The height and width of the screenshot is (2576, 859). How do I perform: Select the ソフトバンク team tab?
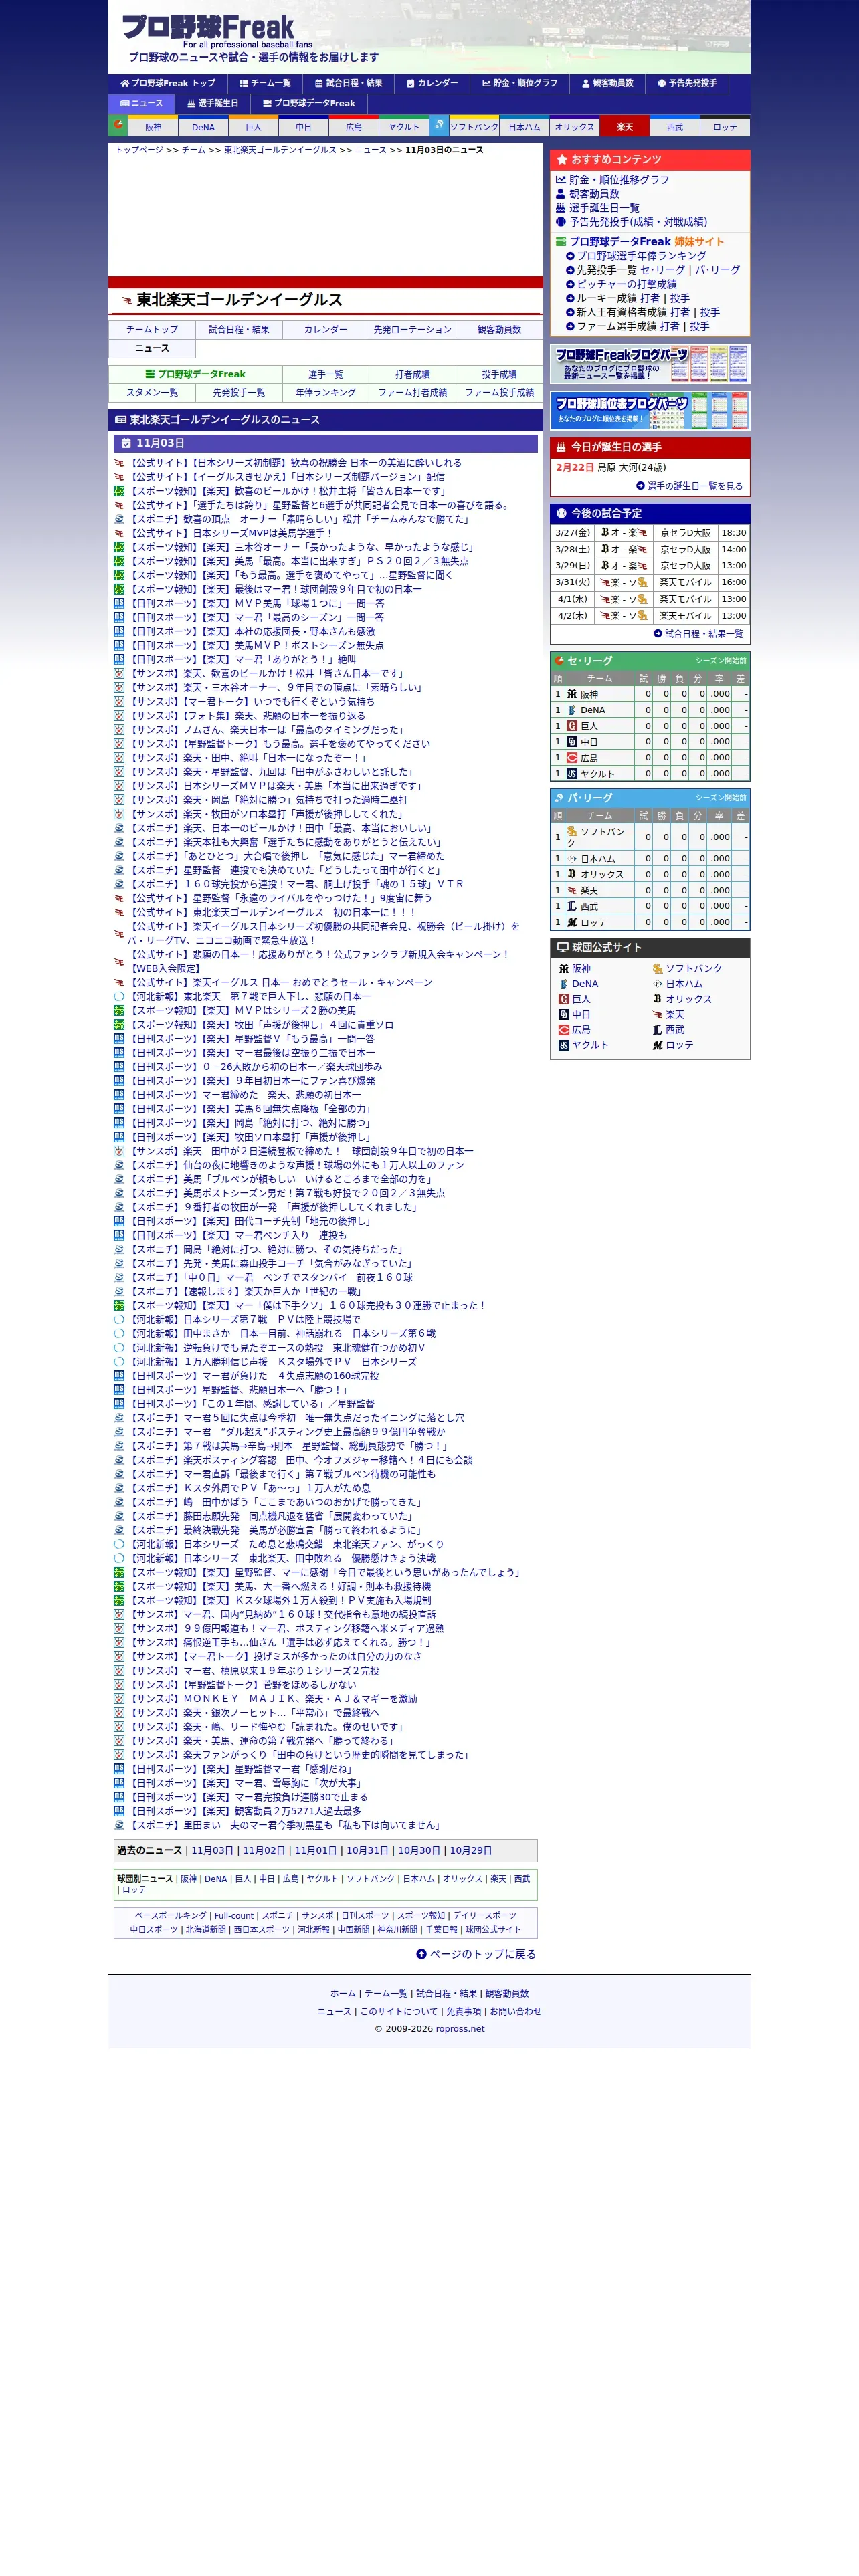pos(474,127)
